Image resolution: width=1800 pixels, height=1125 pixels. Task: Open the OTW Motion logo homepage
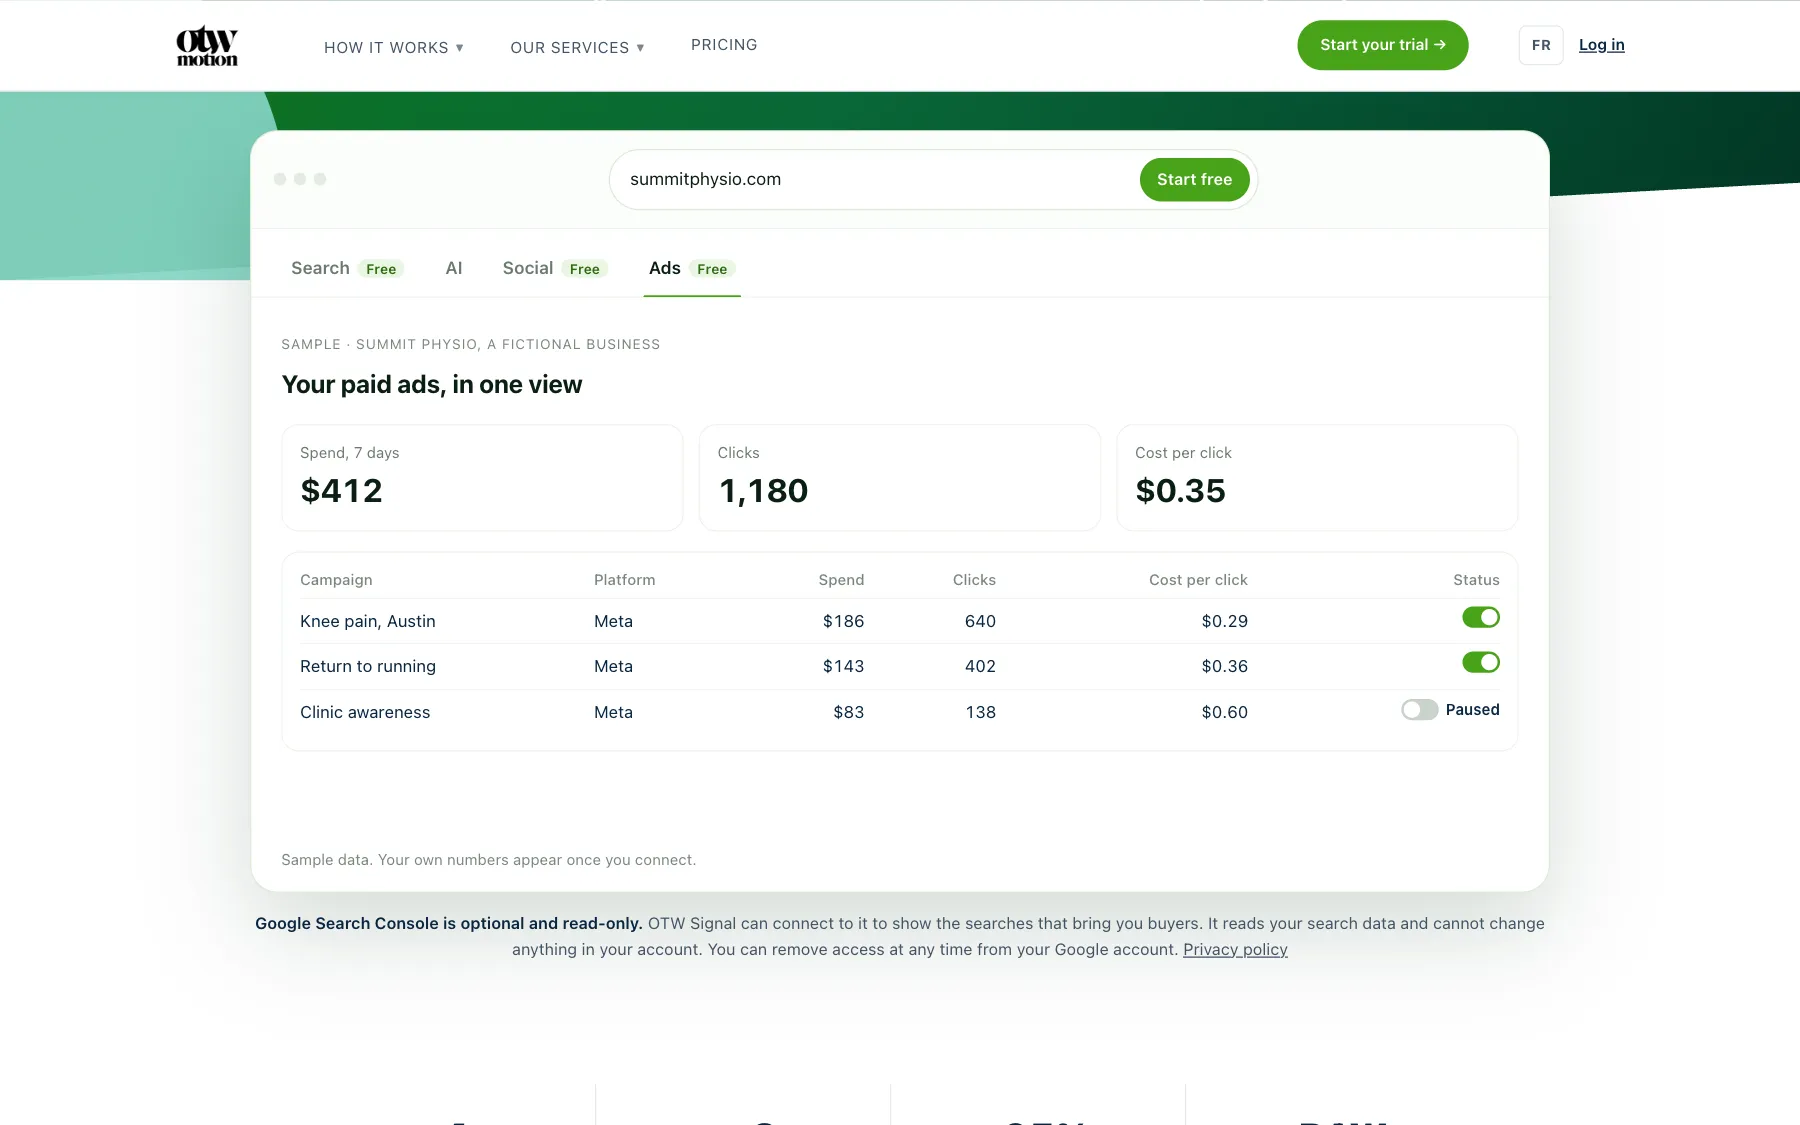207,46
